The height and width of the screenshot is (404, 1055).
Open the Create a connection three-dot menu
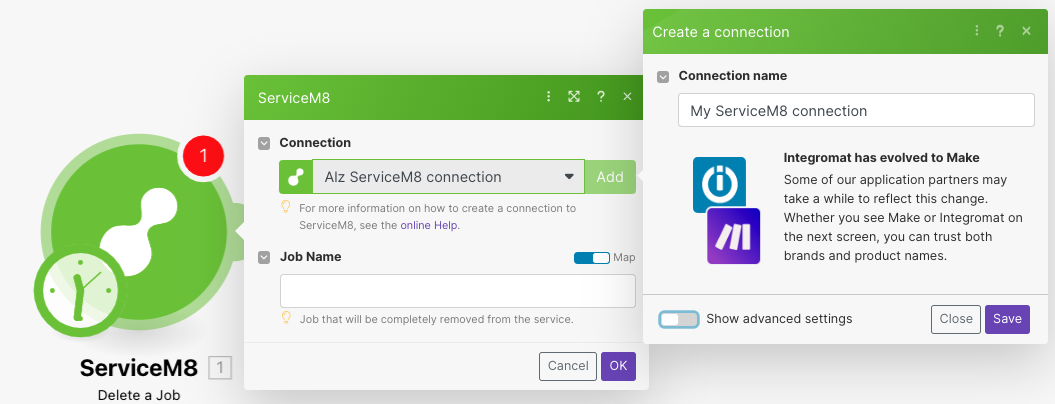[976, 31]
